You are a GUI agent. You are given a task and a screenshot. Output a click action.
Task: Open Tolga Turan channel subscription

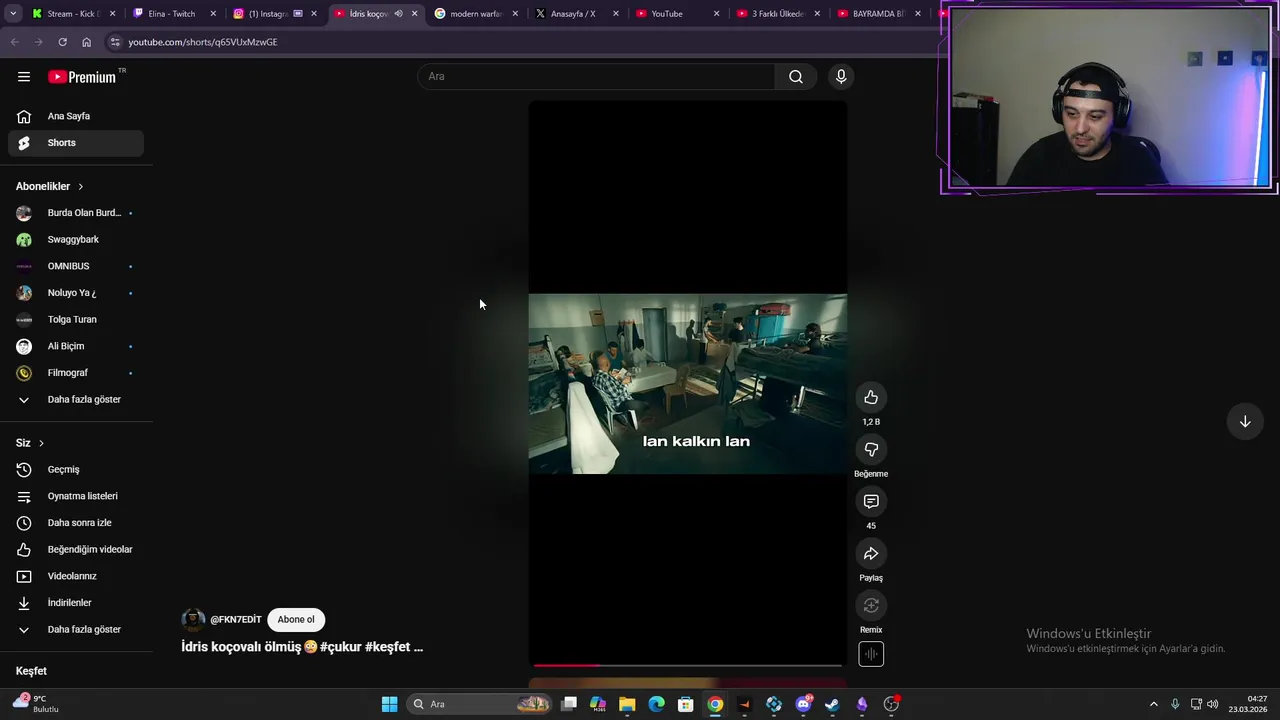(76, 319)
